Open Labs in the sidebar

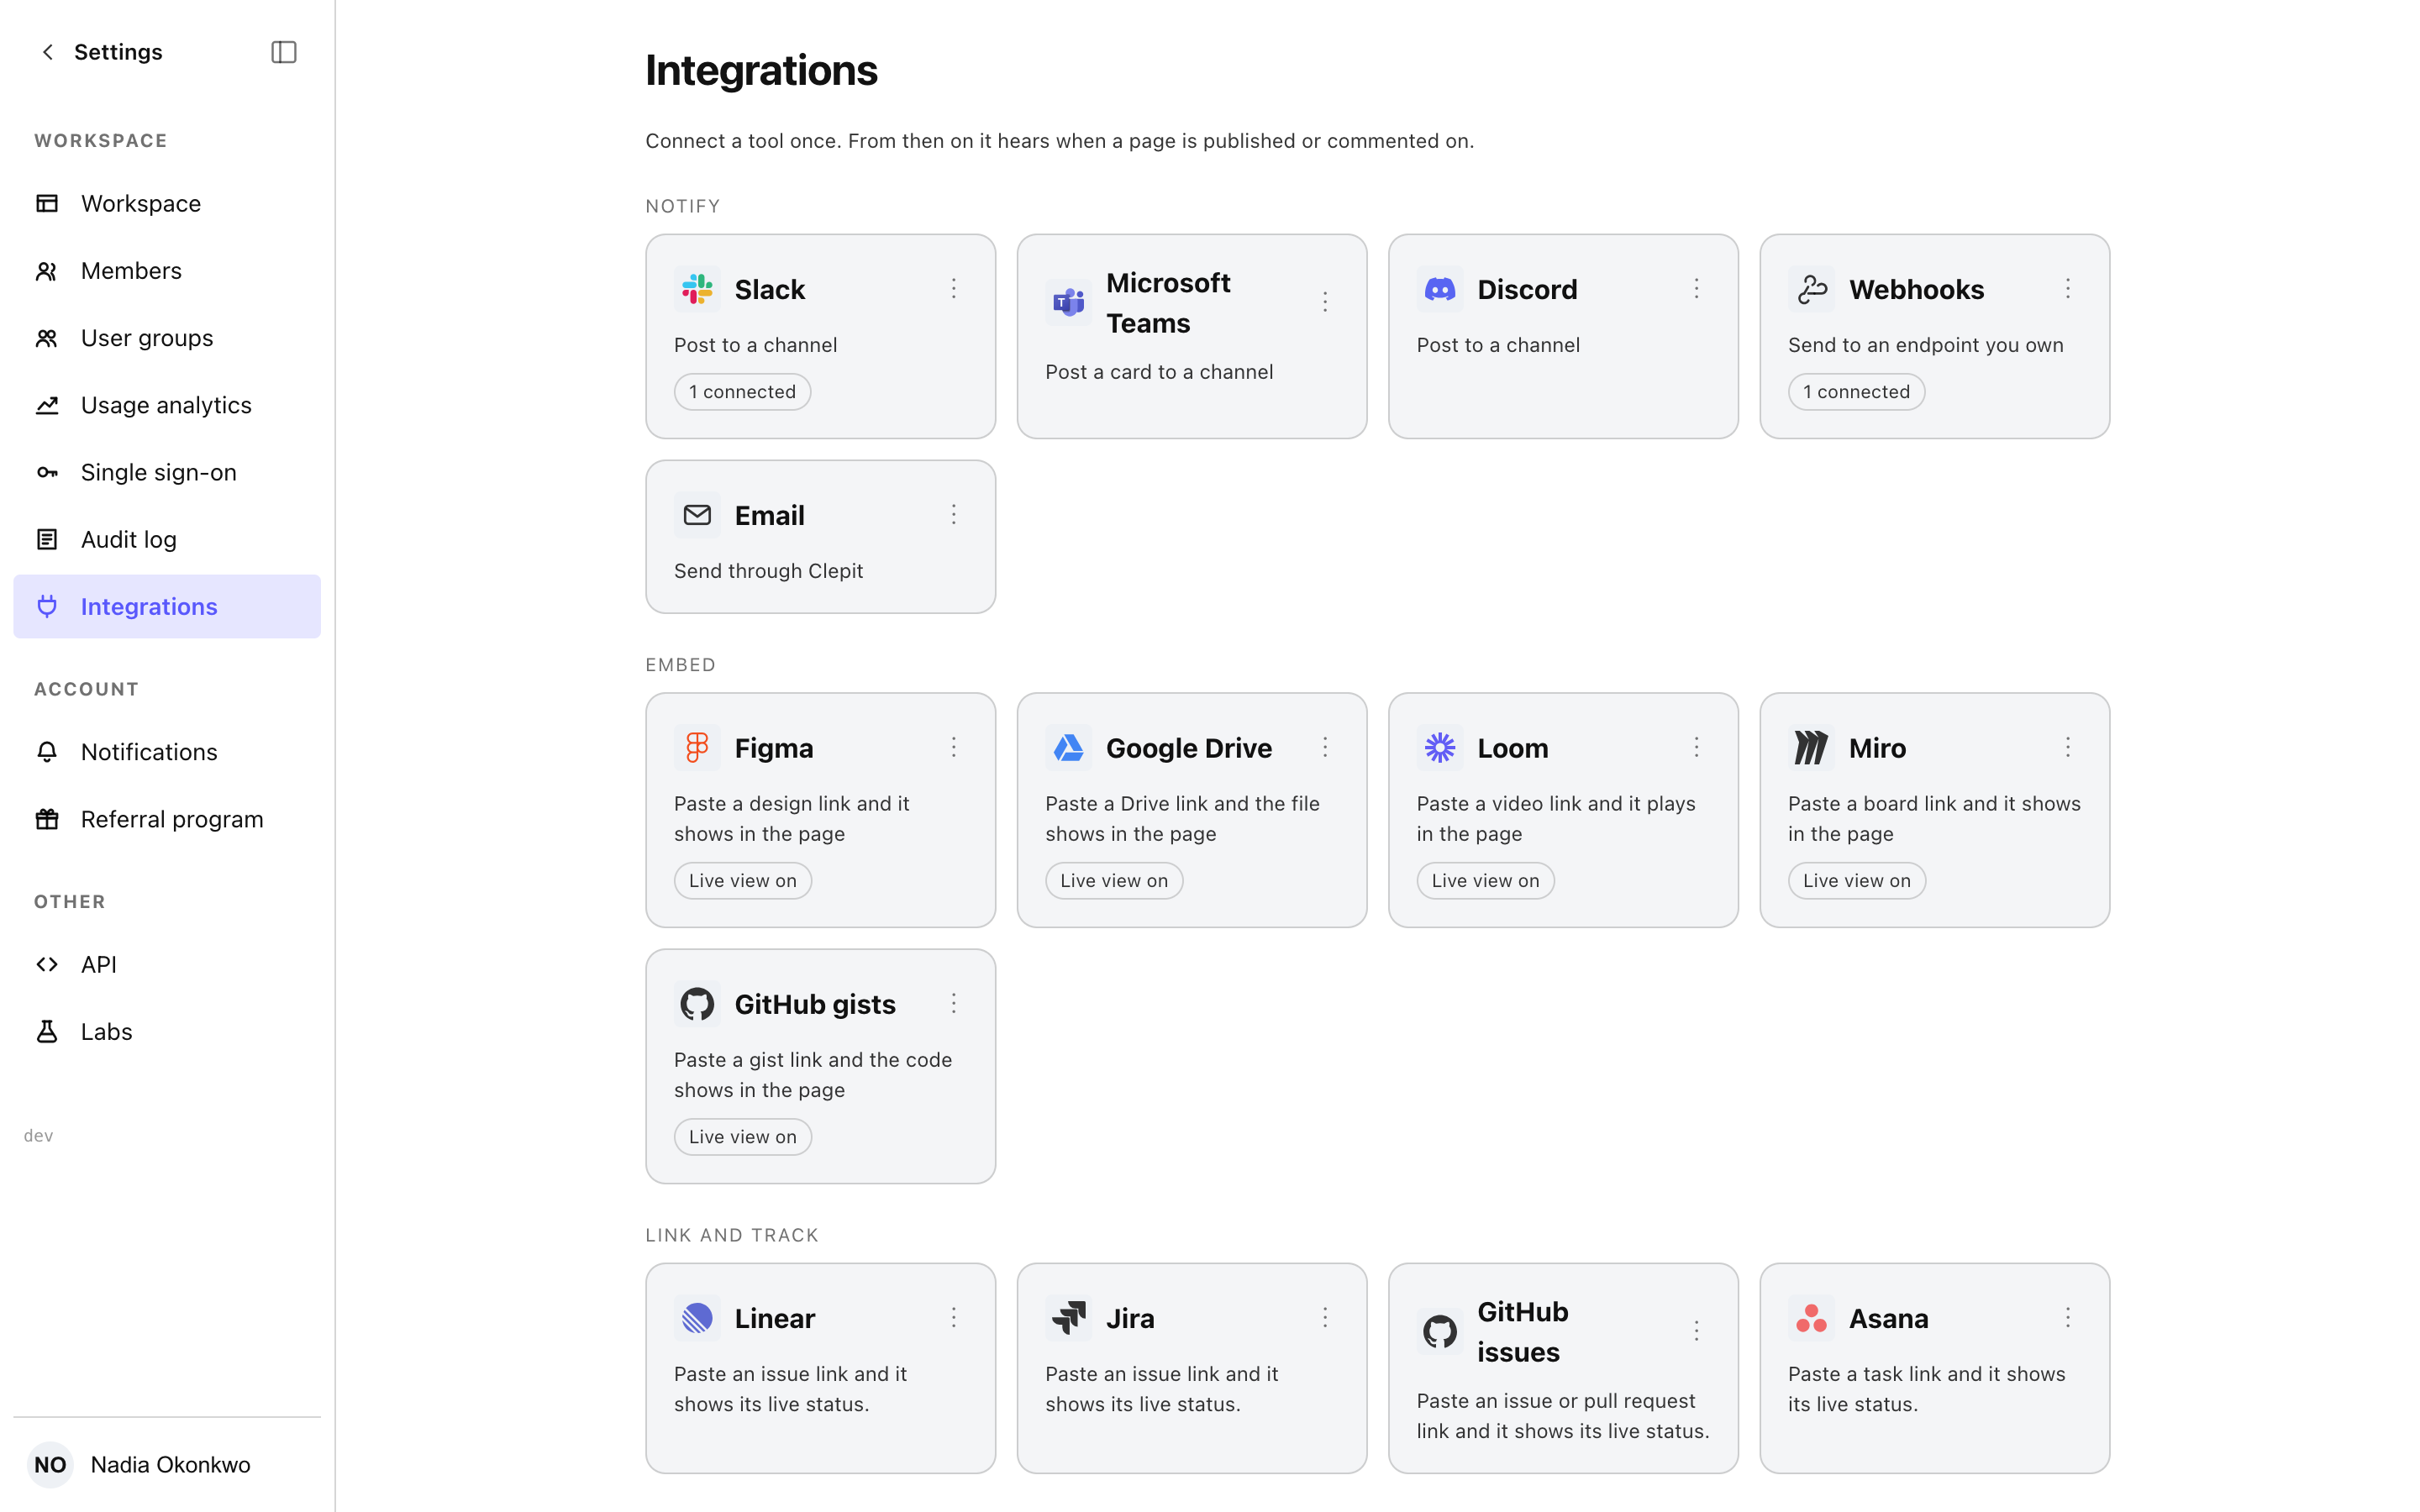[167, 1032]
